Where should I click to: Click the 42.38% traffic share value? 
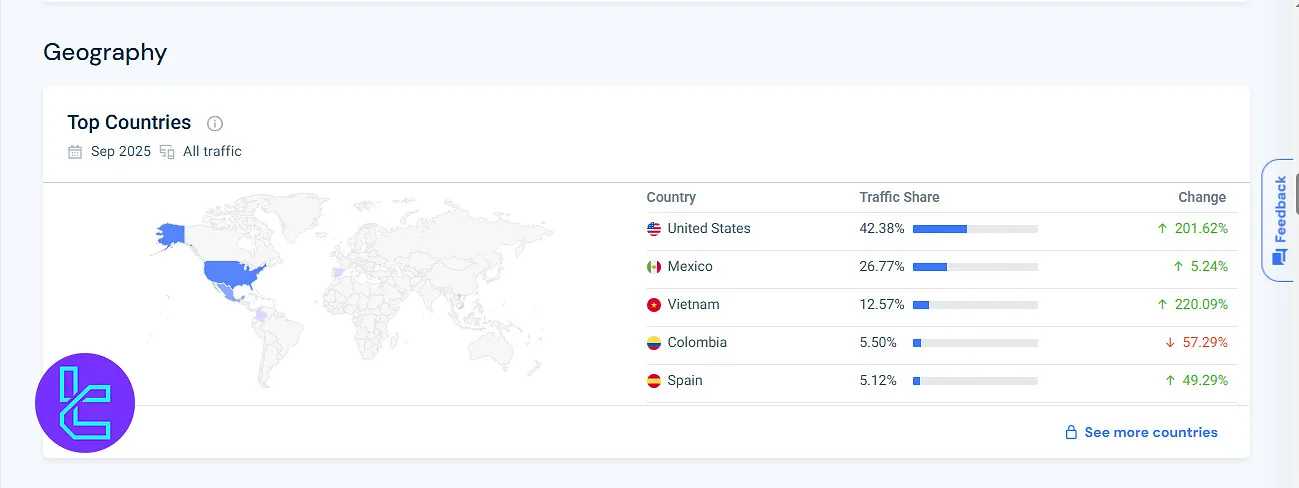point(882,229)
